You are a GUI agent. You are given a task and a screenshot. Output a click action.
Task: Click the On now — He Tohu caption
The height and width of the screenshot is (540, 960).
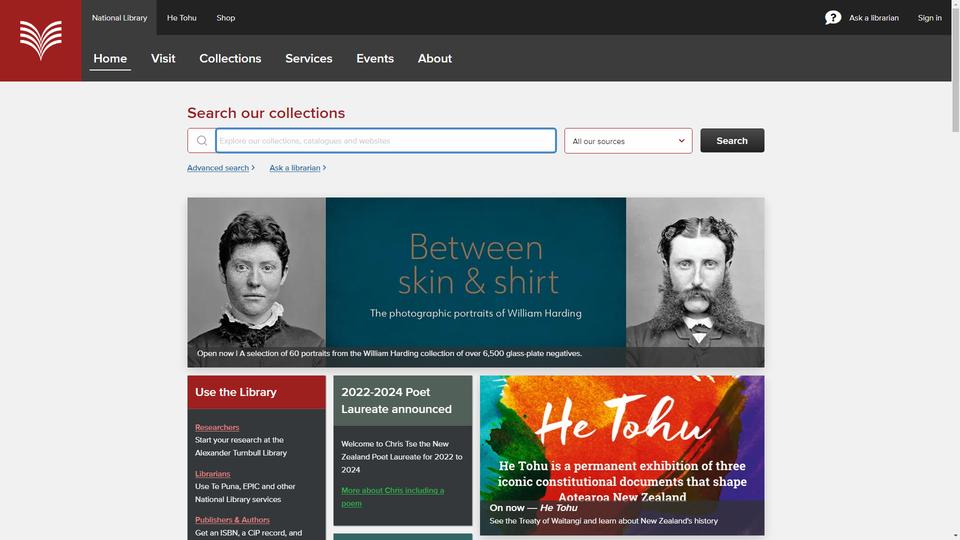pos(533,508)
